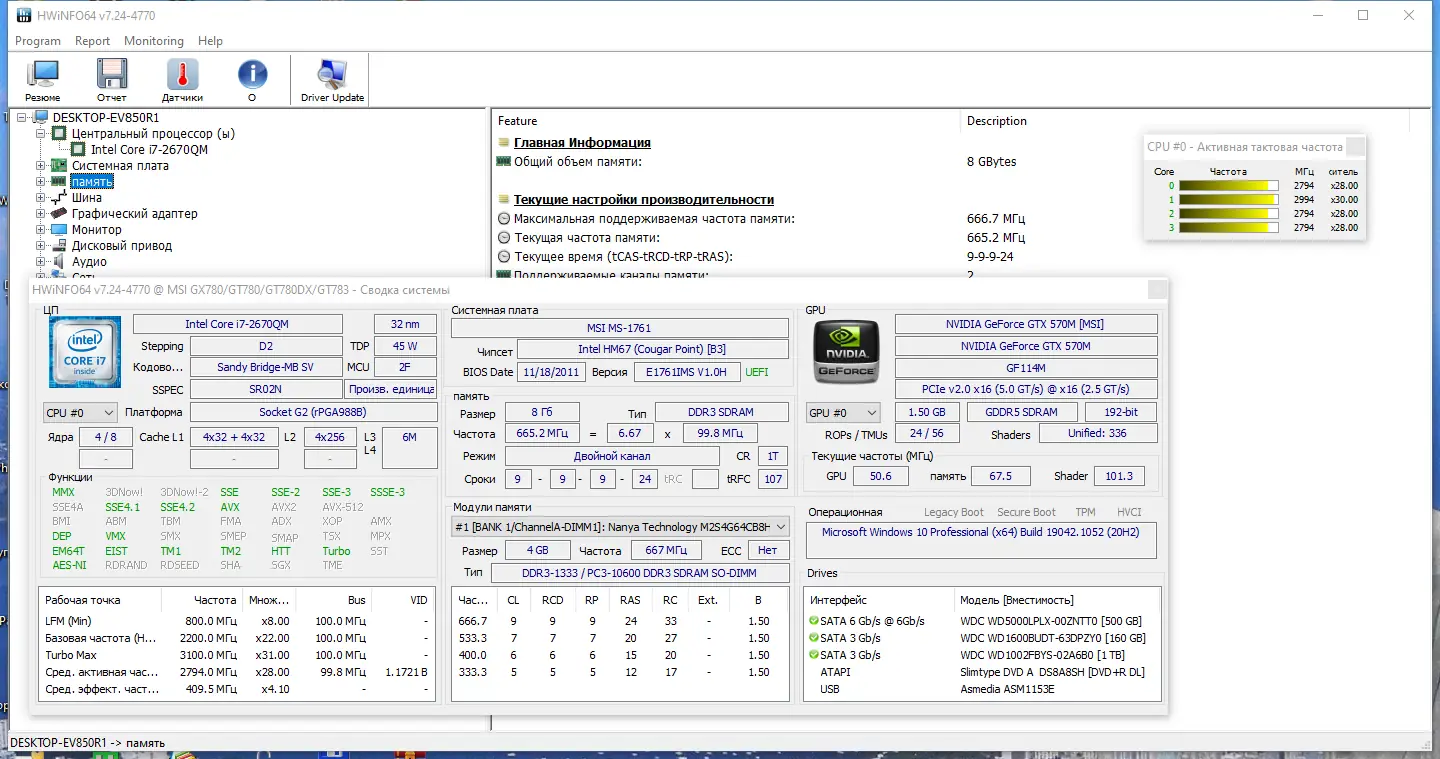The image size is (1440, 759).
Task: Expand the Графический адаптер tree node
Action: click(41, 214)
